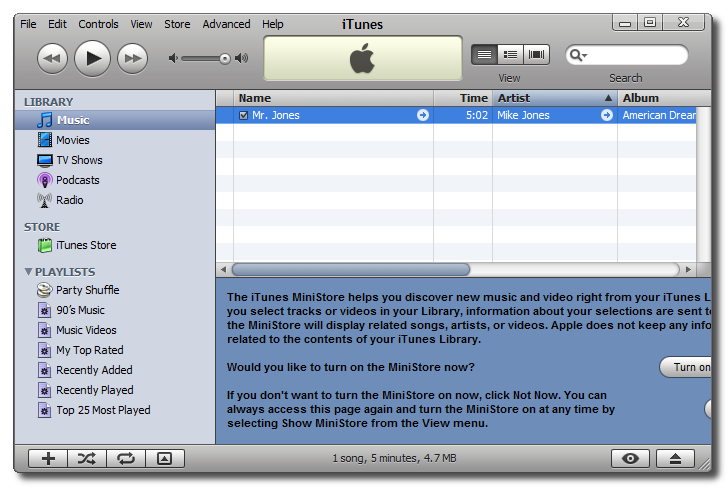Click the Rewind (previous track) button
The width and height of the screenshot is (727, 487).
(52, 59)
